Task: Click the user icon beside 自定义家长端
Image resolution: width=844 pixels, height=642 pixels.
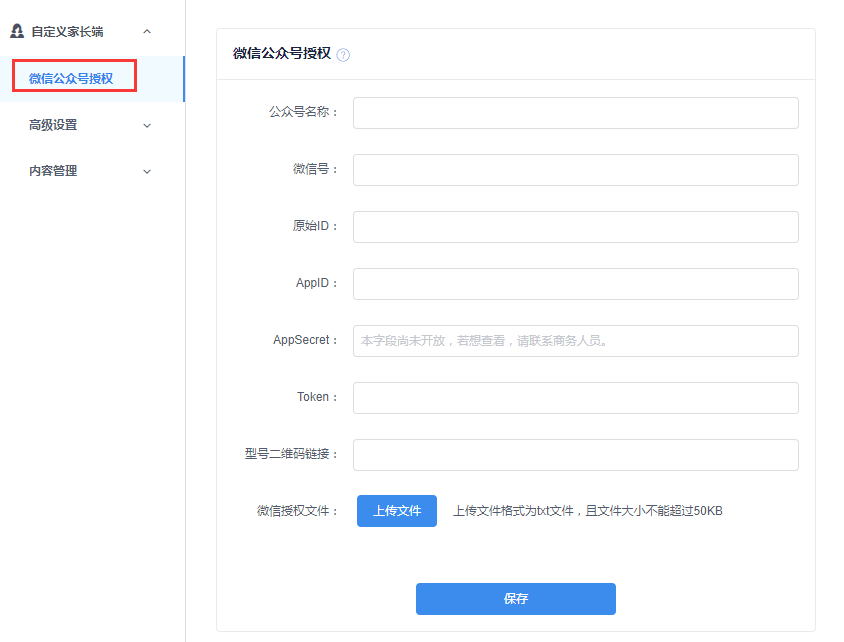Action: [x=16, y=30]
